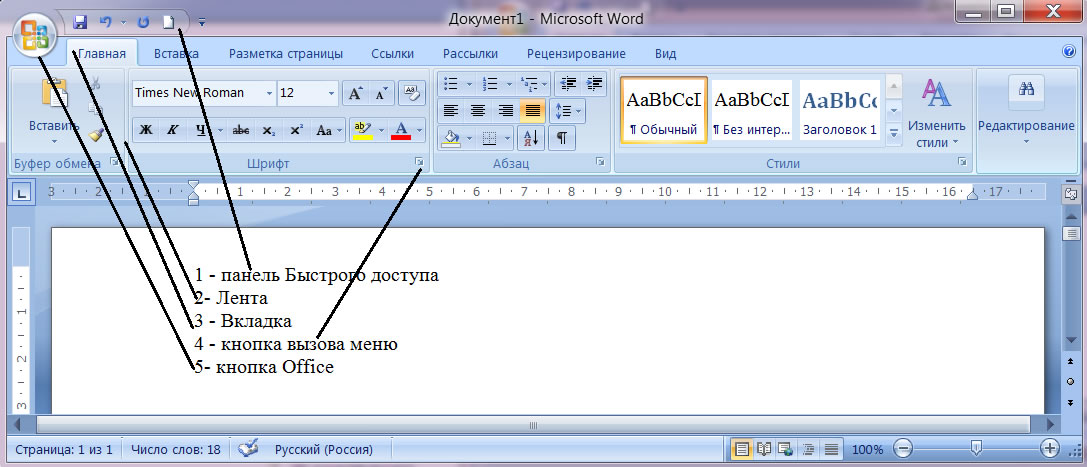Open the Change Case Aa dropdown
Image resolution: width=1087 pixels, height=467 pixels.
pos(328,130)
